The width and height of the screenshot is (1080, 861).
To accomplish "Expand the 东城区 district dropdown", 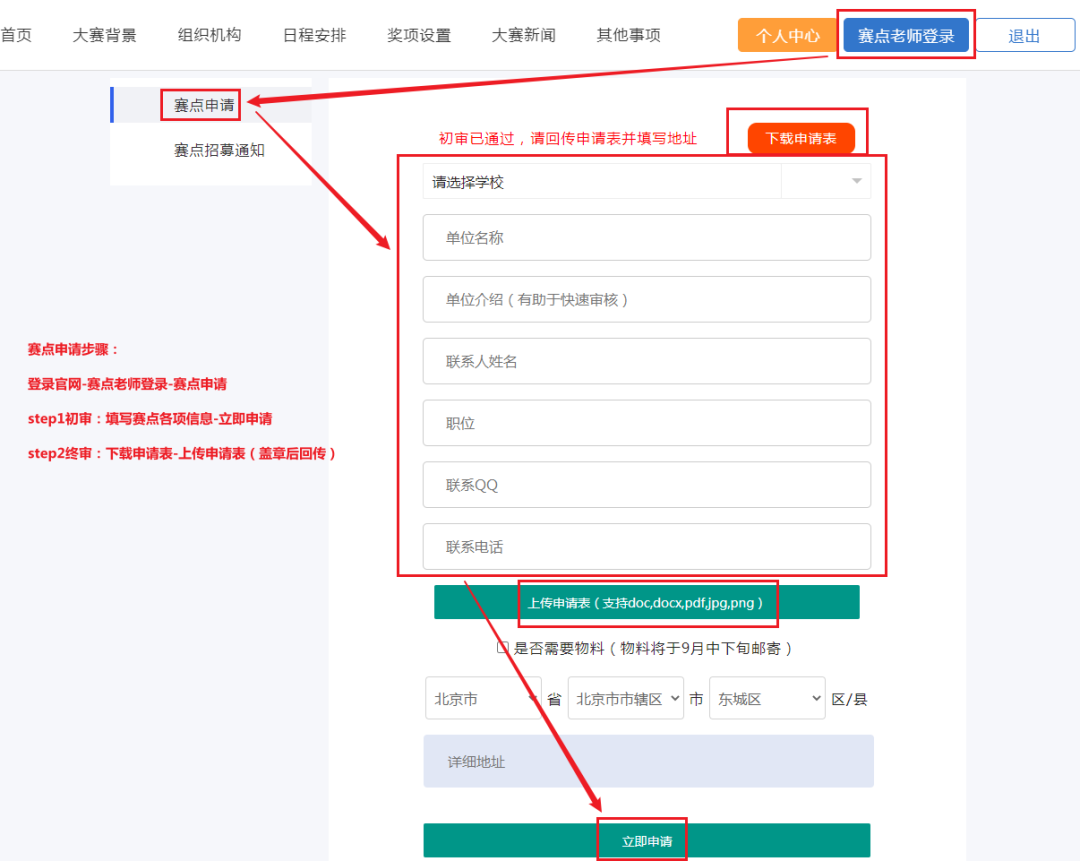I will (767, 698).
